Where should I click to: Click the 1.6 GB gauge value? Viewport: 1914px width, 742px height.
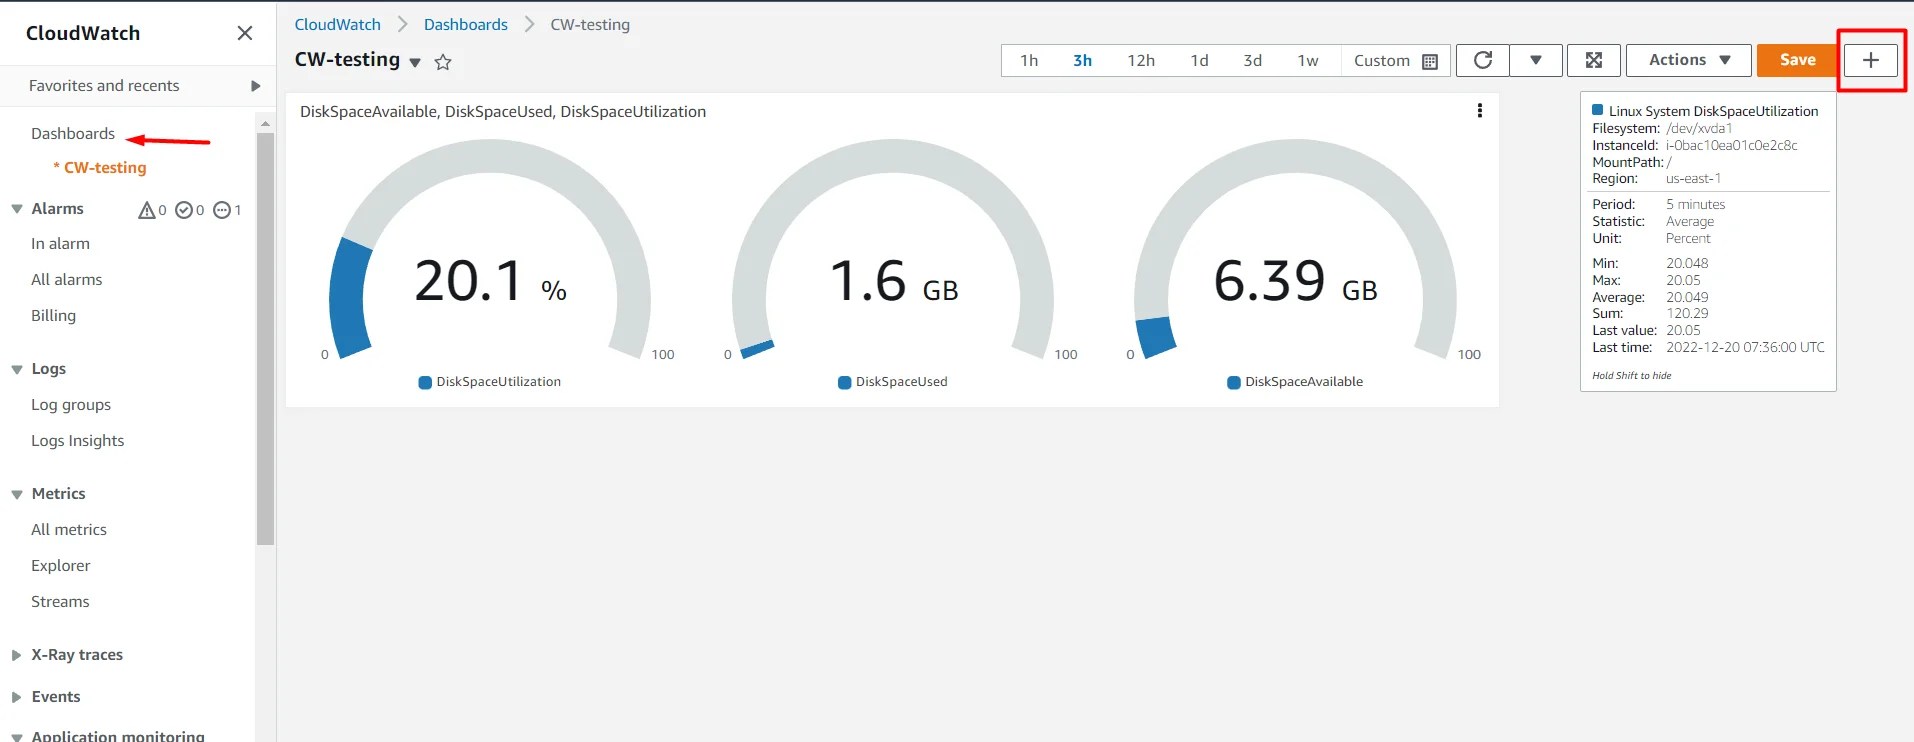point(894,281)
